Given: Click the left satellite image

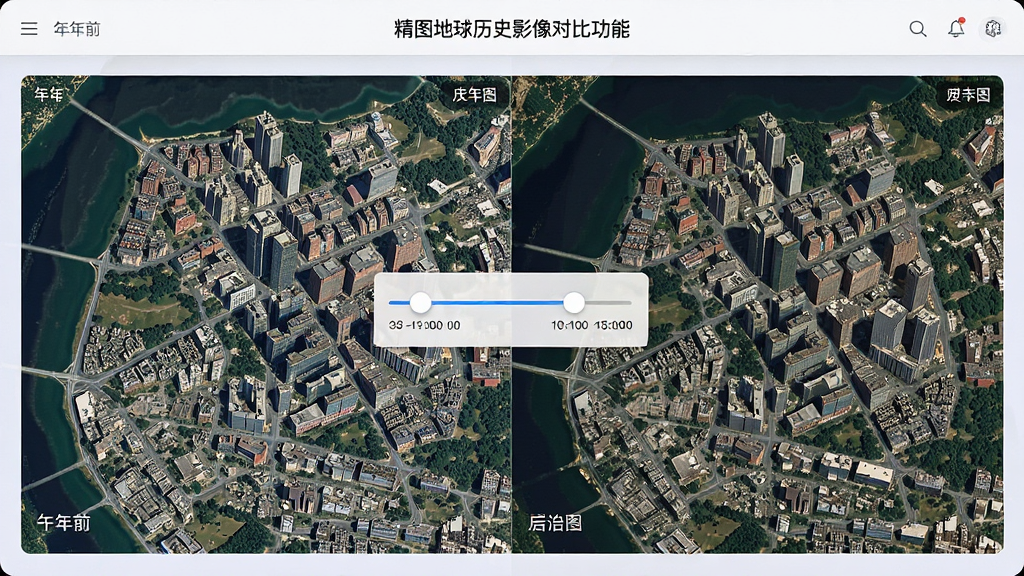Looking at the screenshot, I should (x=266, y=315).
